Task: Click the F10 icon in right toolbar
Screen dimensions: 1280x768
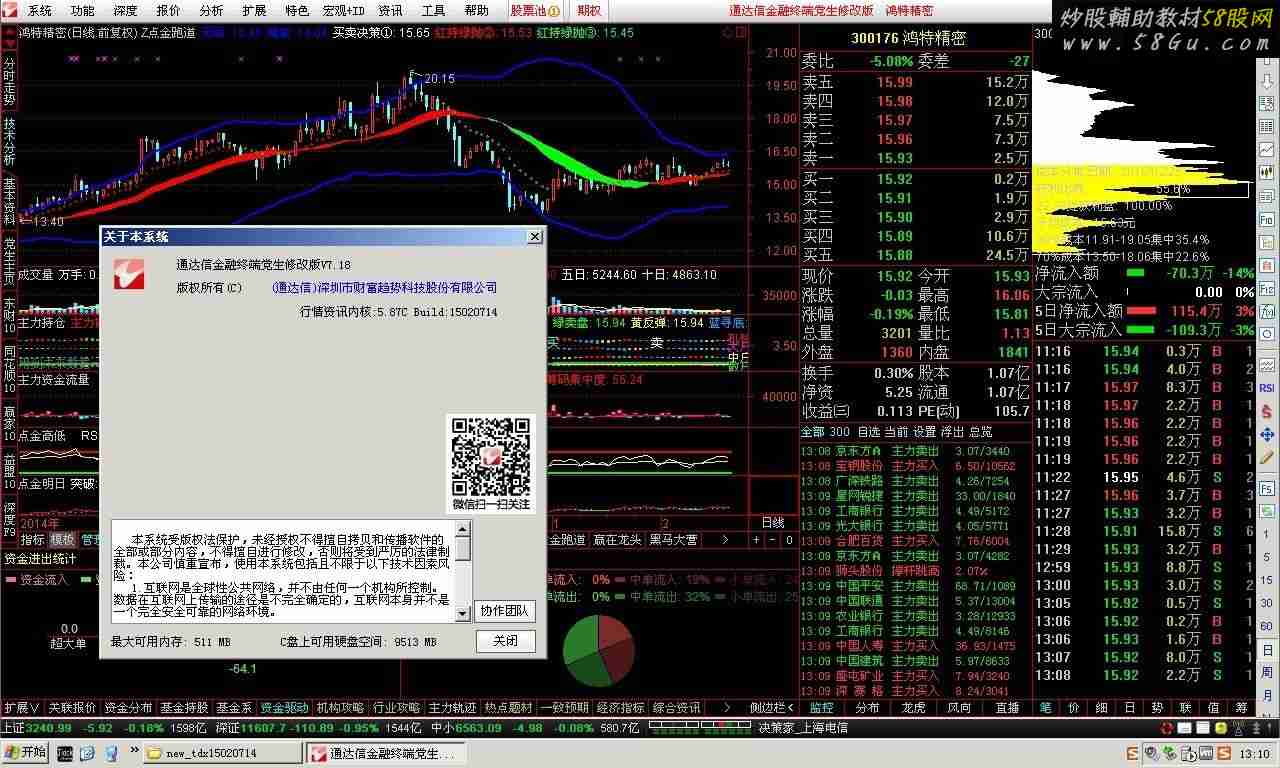Action: pyautogui.click(x=1266, y=218)
